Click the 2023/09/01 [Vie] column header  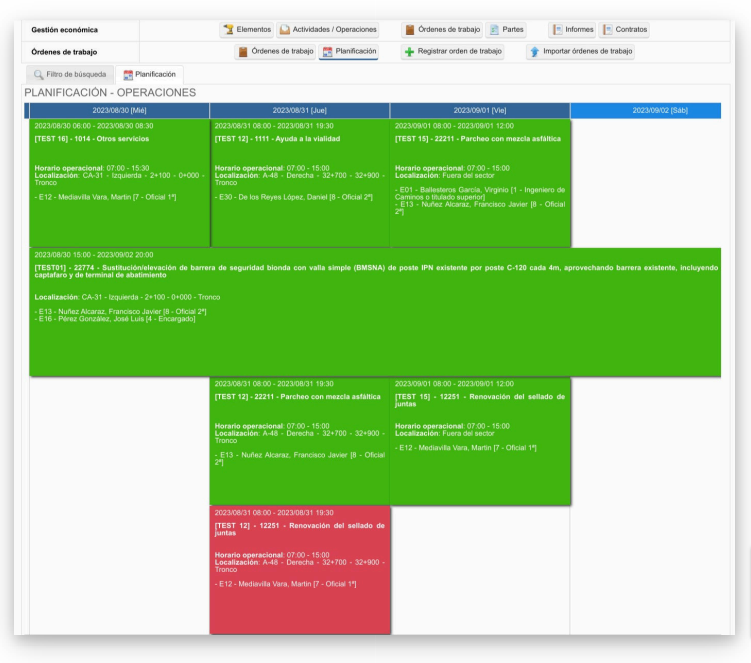pyautogui.click(x=480, y=110)
